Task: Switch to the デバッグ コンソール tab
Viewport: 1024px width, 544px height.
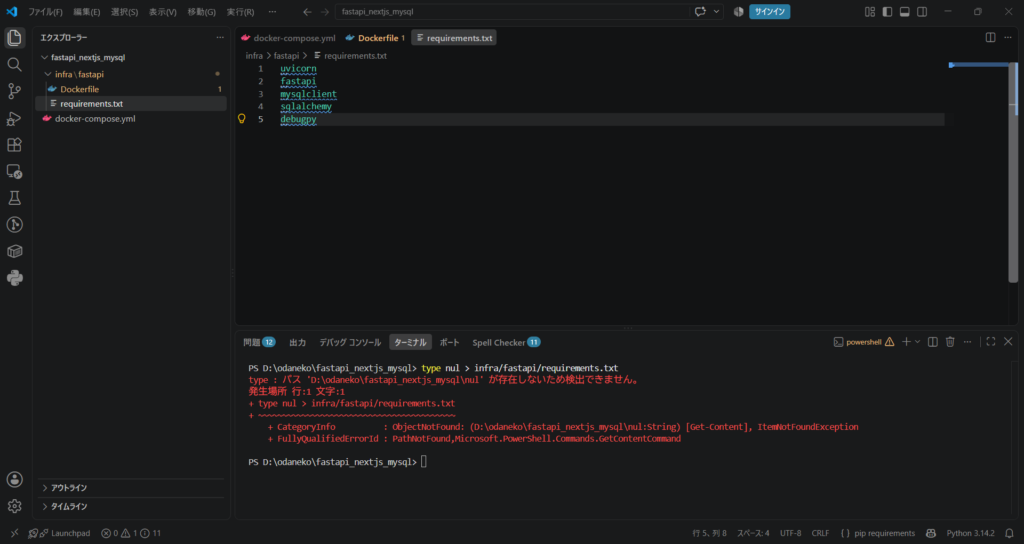Action: (x=349, y=342)
